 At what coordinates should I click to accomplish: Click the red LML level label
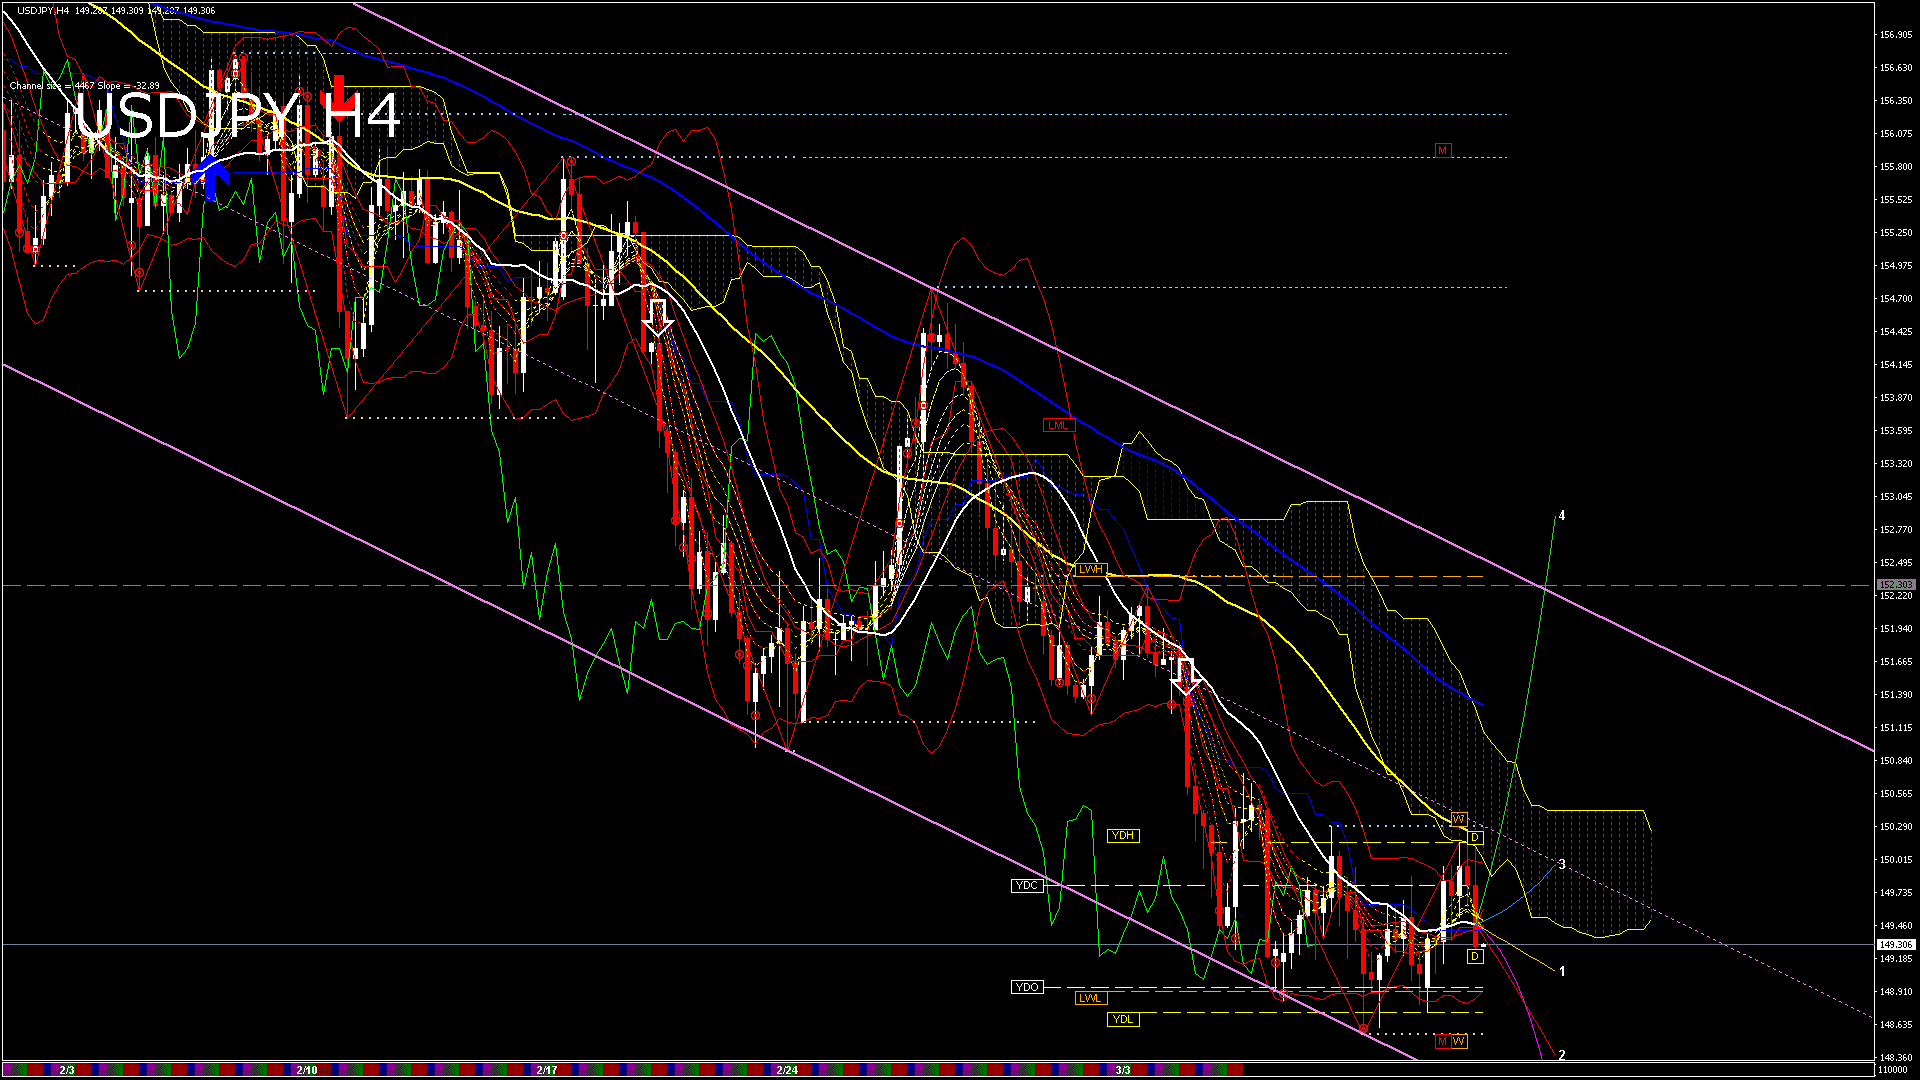(x=1057, y=426)
